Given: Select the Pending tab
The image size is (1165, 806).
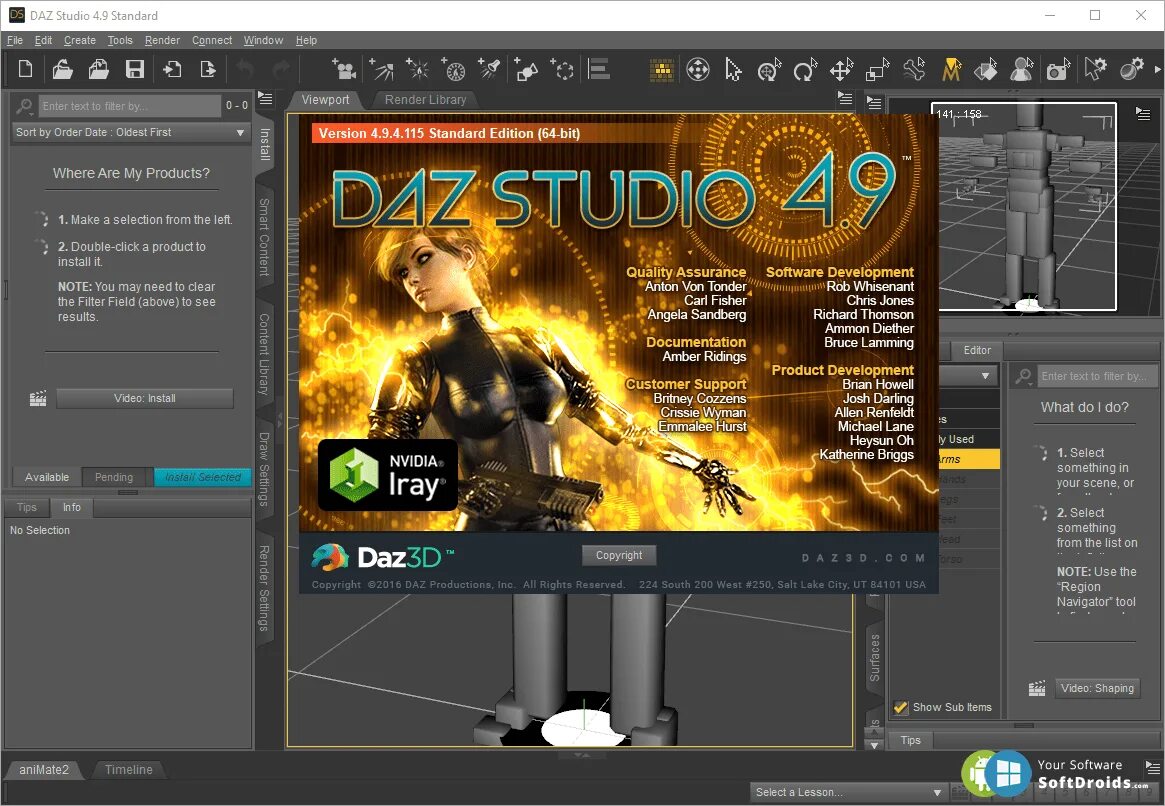Looking at the screenshot, I should pyautogui.click(x=114, y=477).
